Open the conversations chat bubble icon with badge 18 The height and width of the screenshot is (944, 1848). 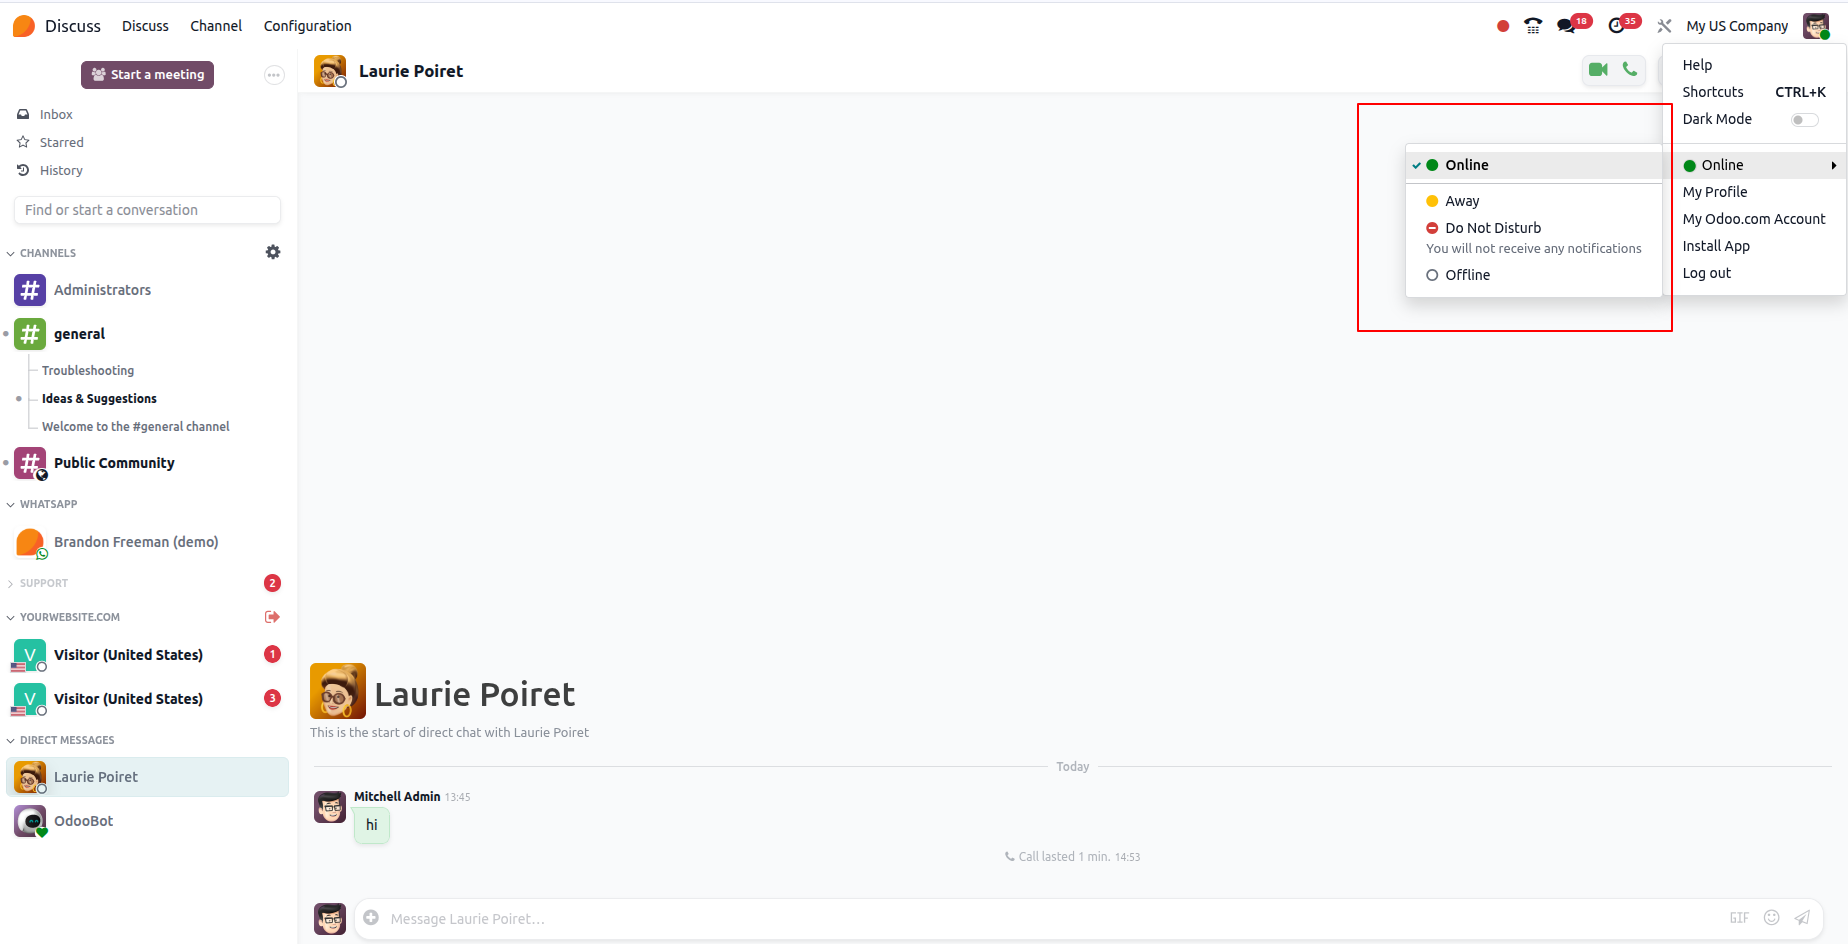click(1567, 26)
